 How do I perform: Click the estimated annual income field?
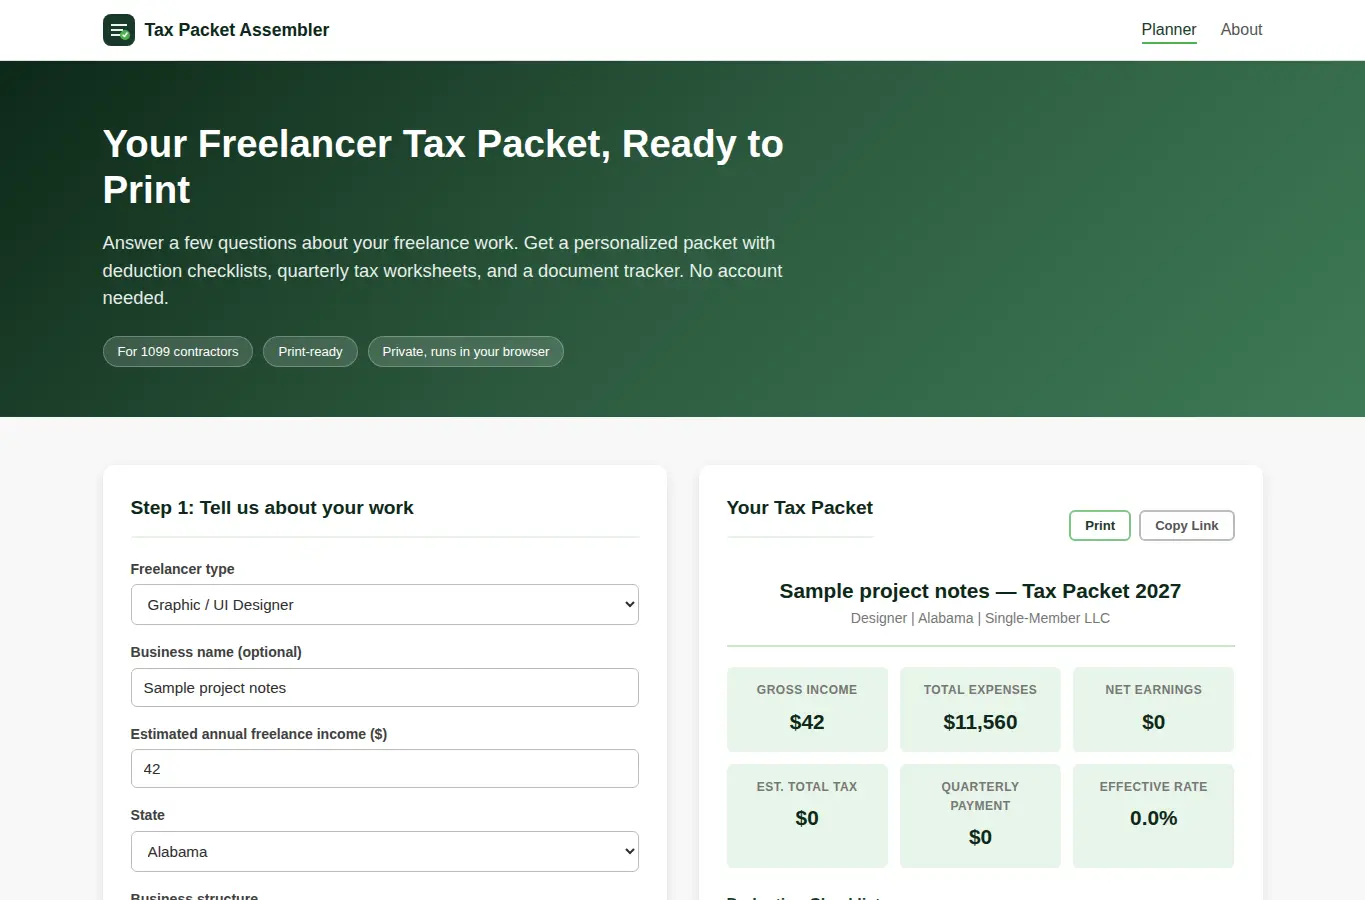point(385,769)
